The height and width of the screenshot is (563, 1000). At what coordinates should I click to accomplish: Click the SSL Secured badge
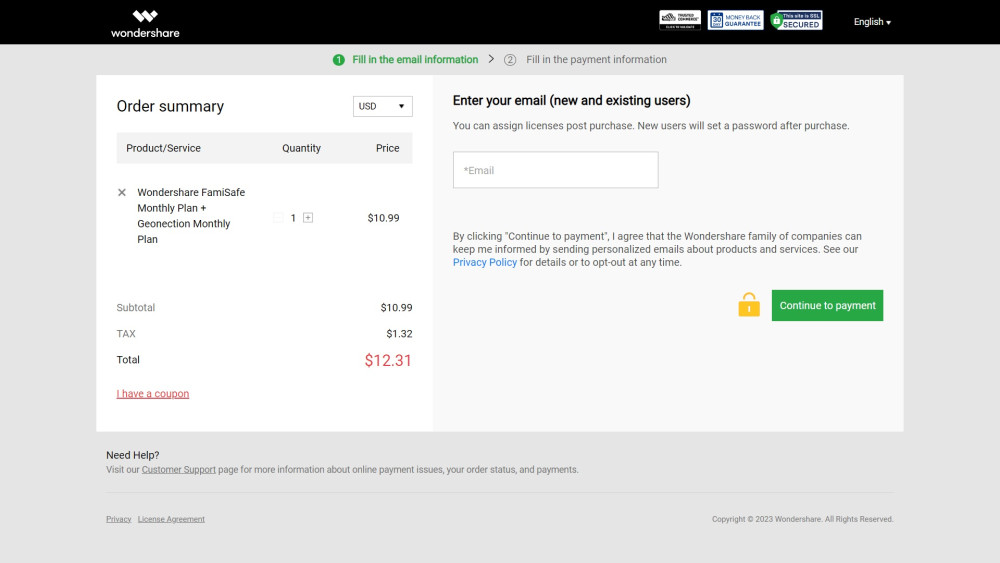click(x=796, y=21)
